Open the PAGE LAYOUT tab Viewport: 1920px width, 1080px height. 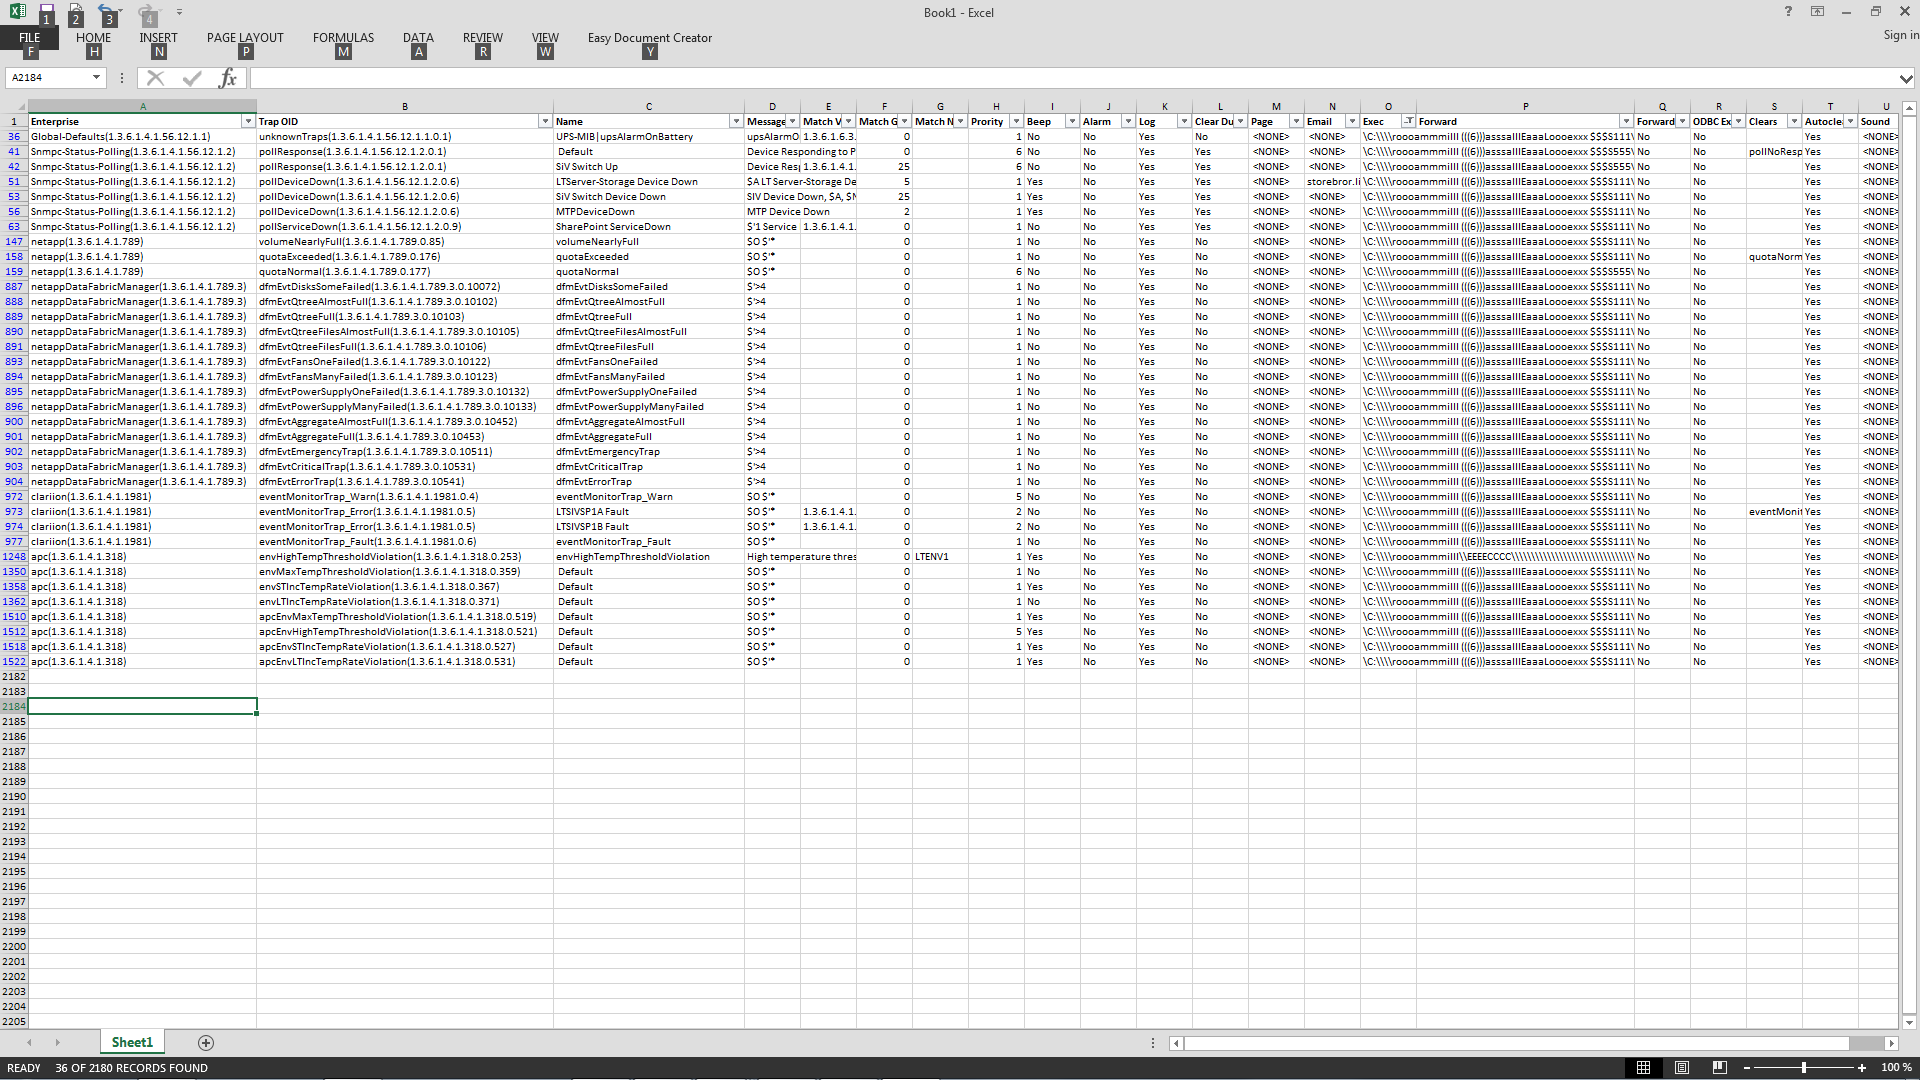click(x=245, y=38)
